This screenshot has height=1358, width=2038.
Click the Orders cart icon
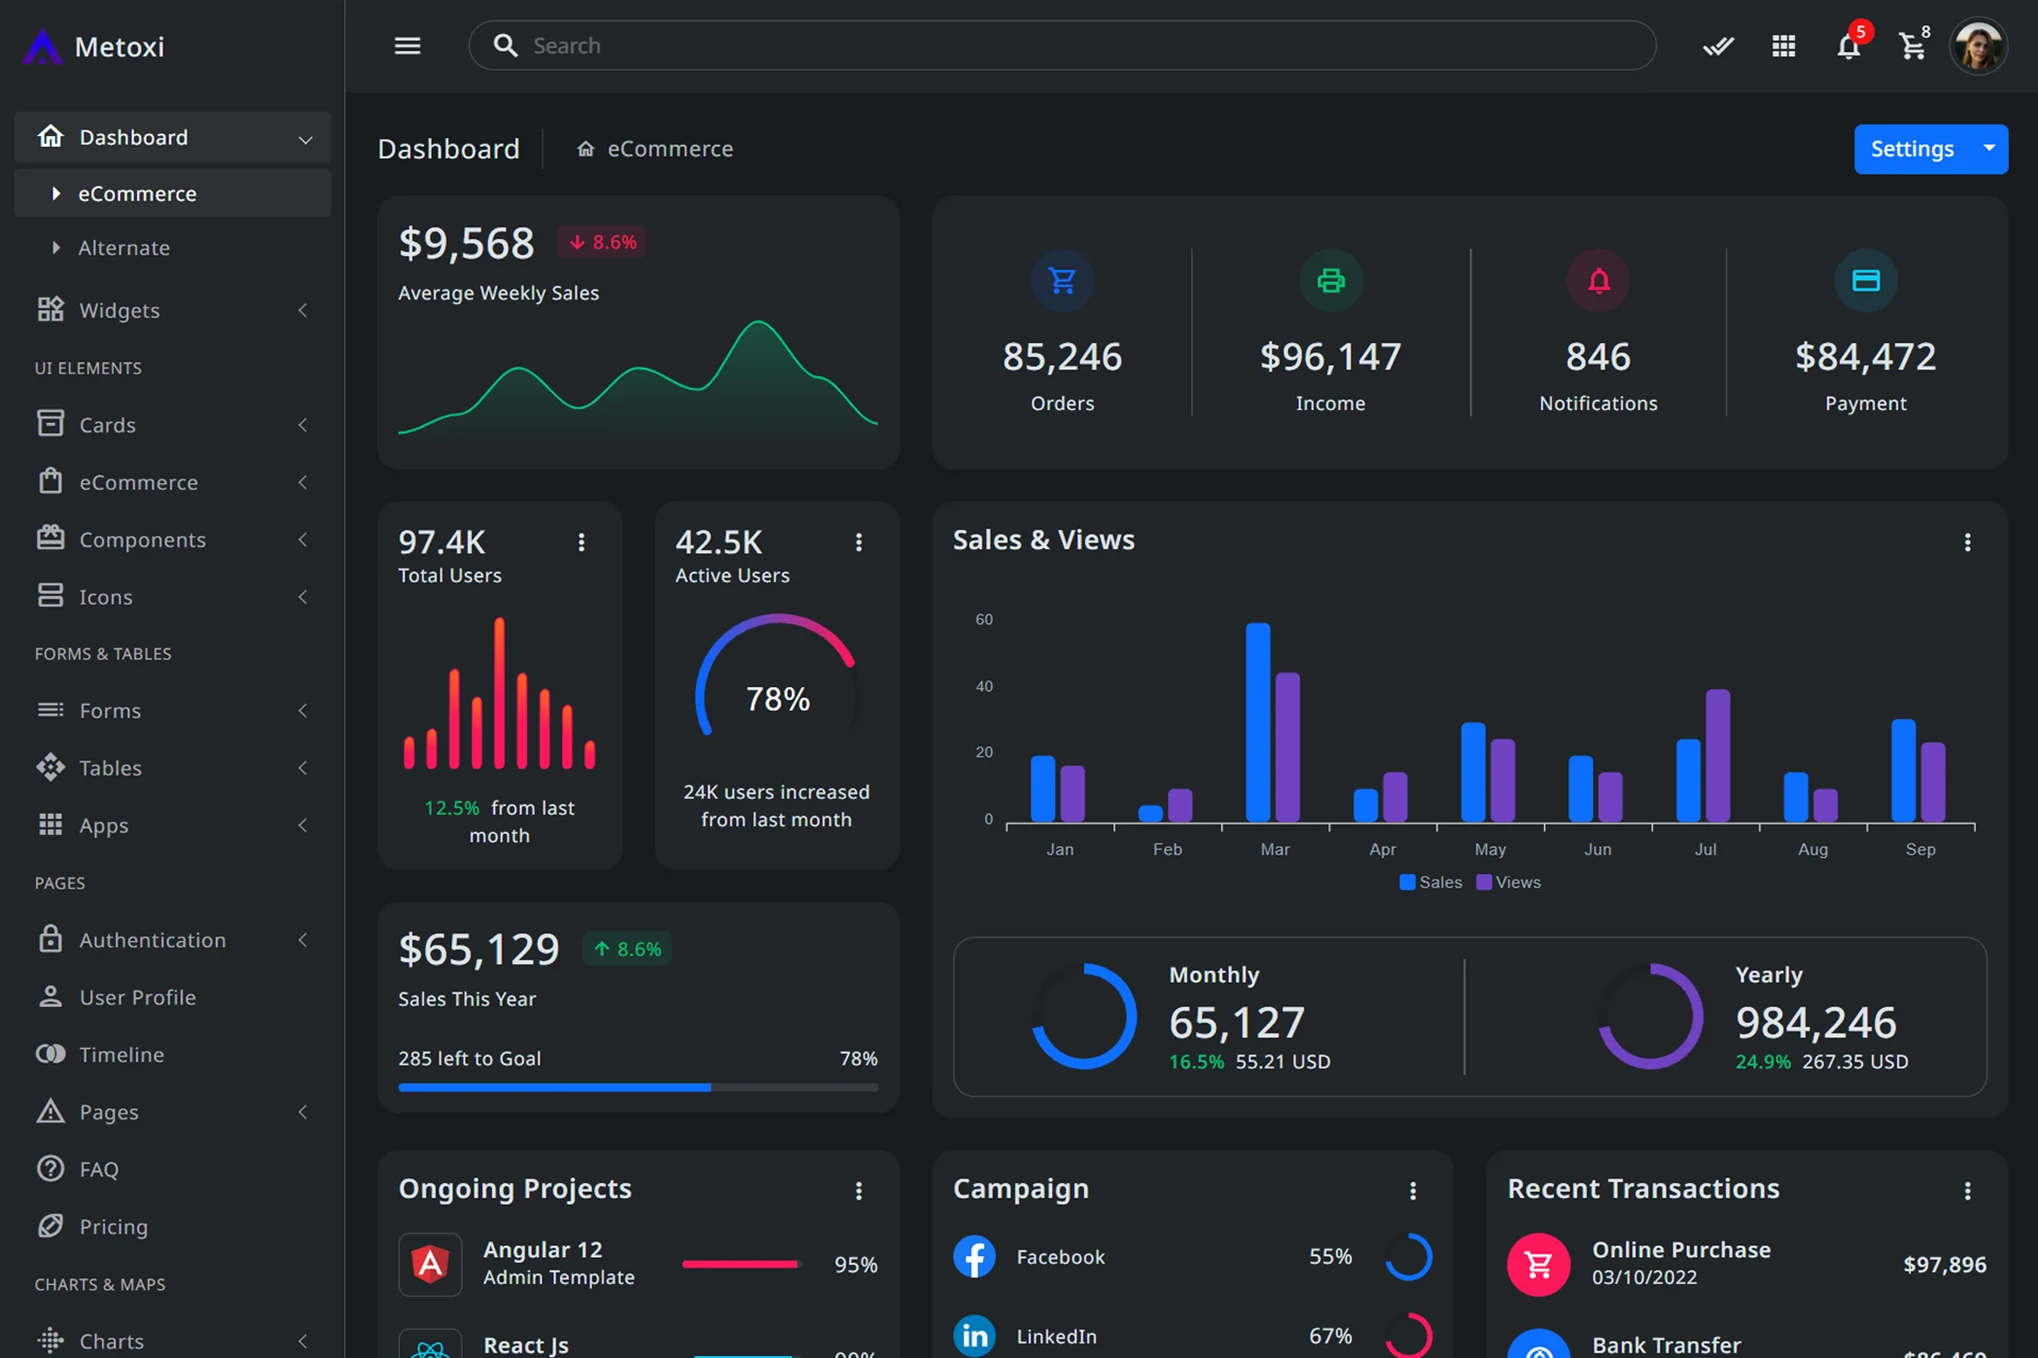click(x=1062, y=281)
